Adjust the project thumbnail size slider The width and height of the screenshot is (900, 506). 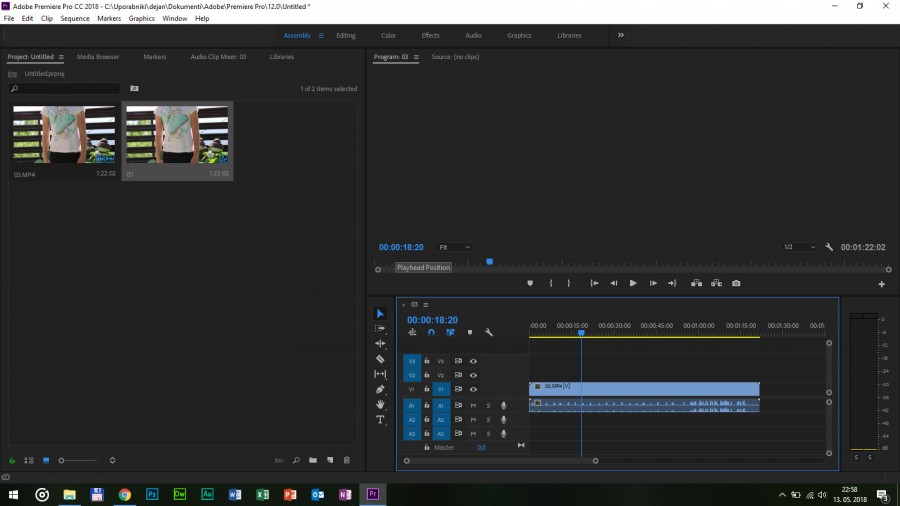62,460
